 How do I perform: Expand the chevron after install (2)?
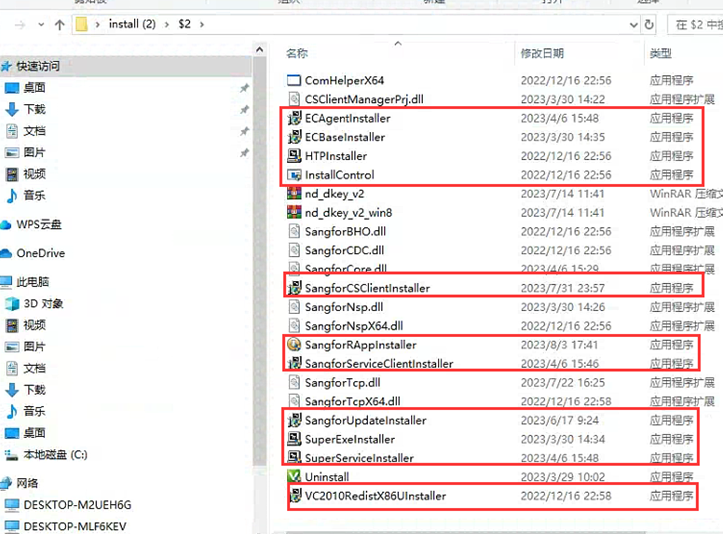(x=166, y=24)
